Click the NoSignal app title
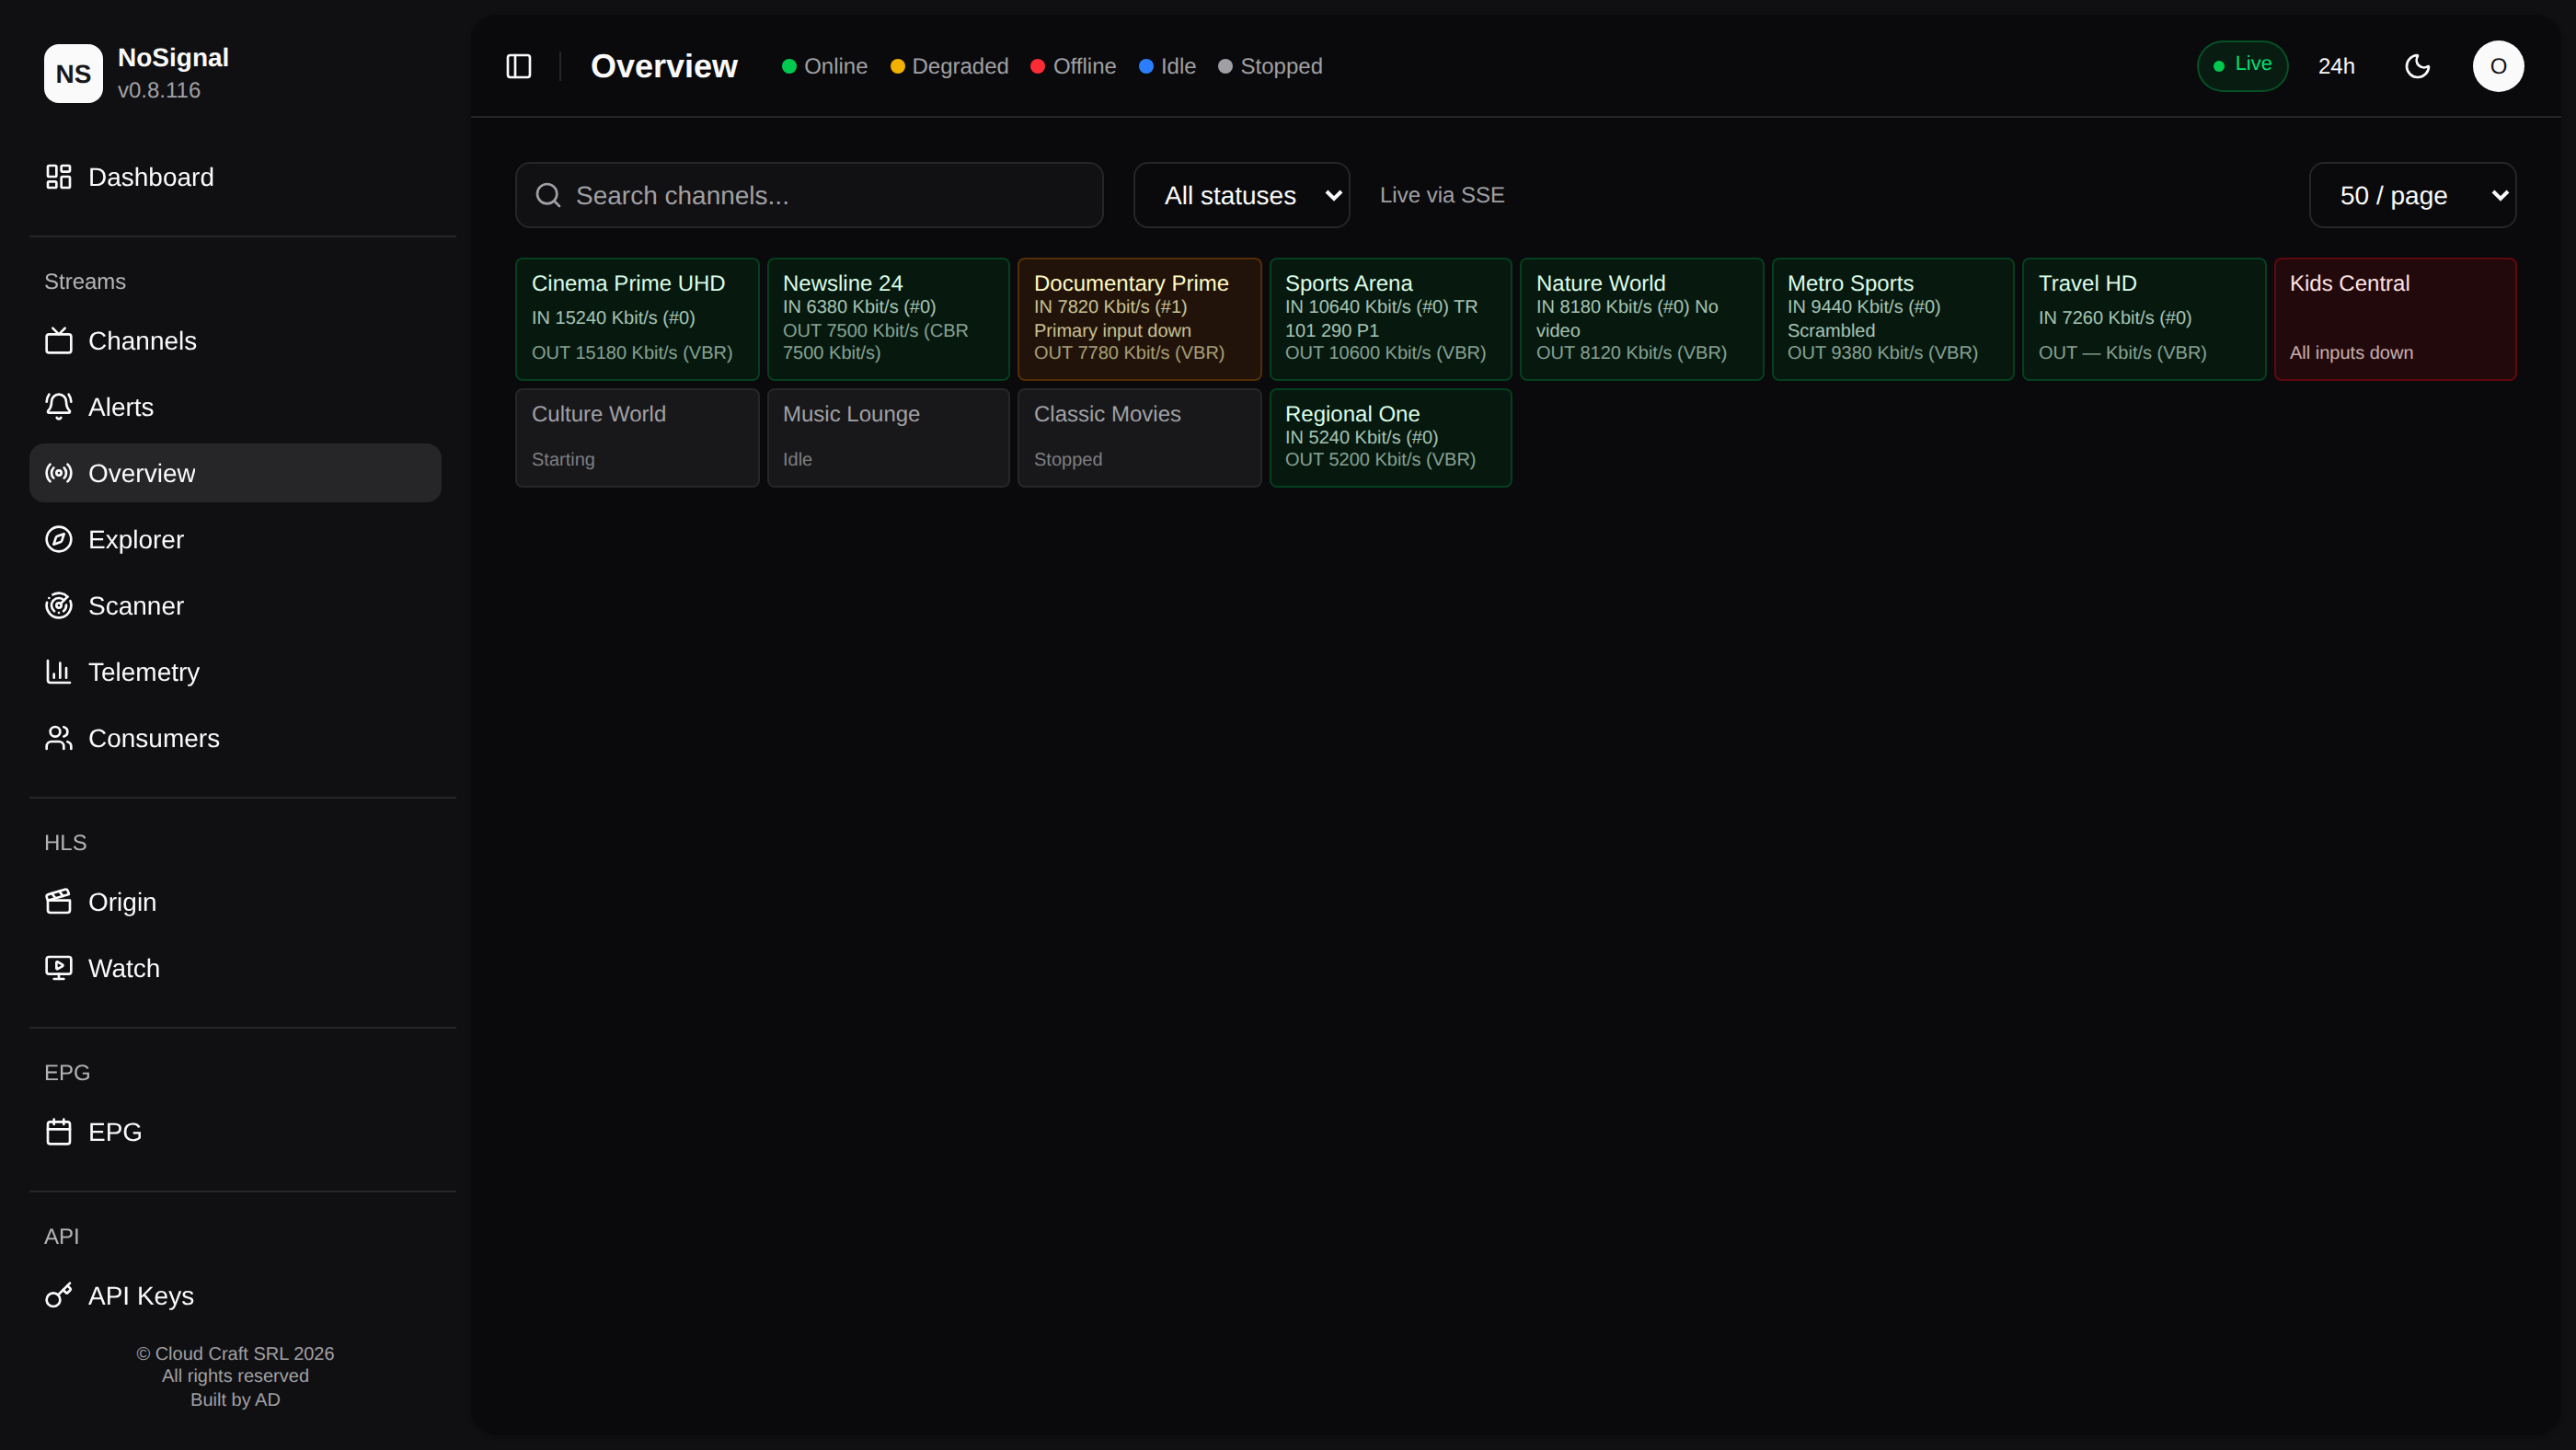This screenshot has height=1450, width=2576. click(173, 57)
